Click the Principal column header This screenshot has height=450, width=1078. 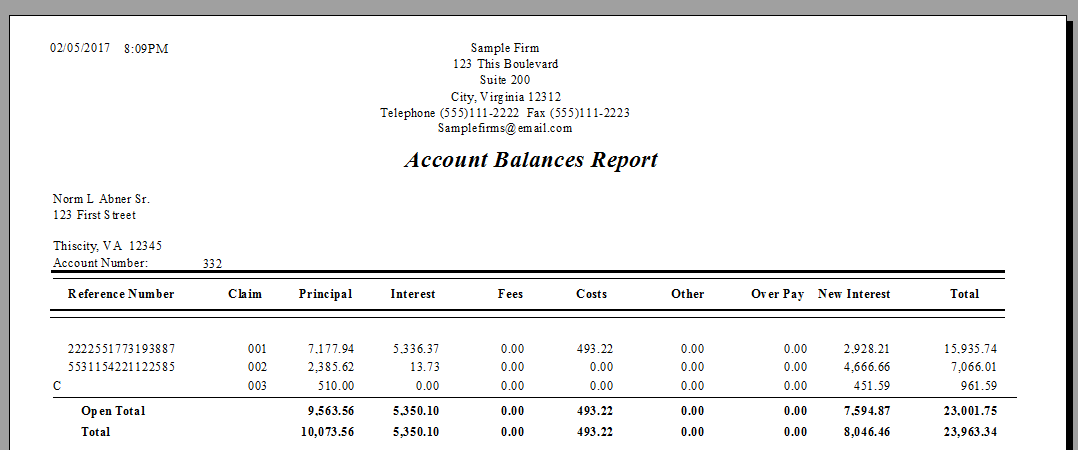point(325,294)
